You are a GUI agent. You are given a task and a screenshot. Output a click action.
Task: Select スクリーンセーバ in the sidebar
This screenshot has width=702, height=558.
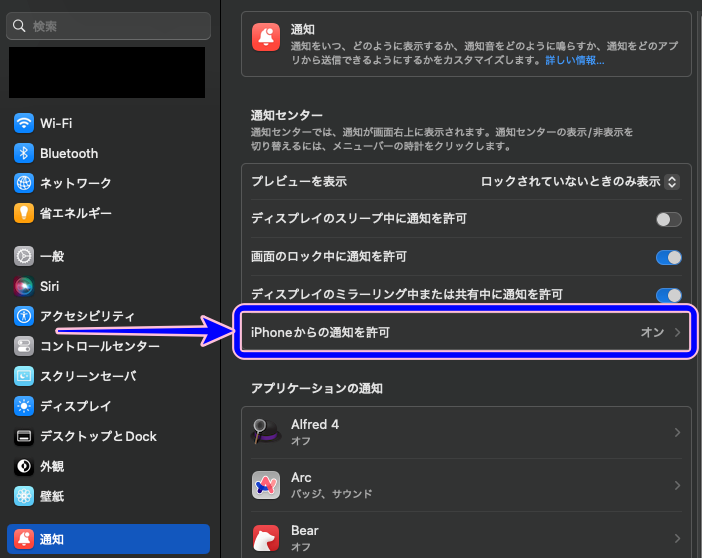(108, 376)
